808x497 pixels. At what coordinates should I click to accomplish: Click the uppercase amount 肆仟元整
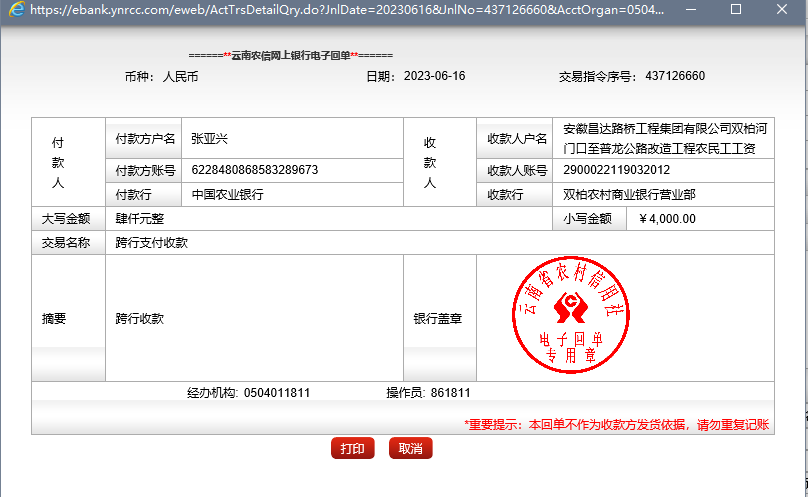139,218
